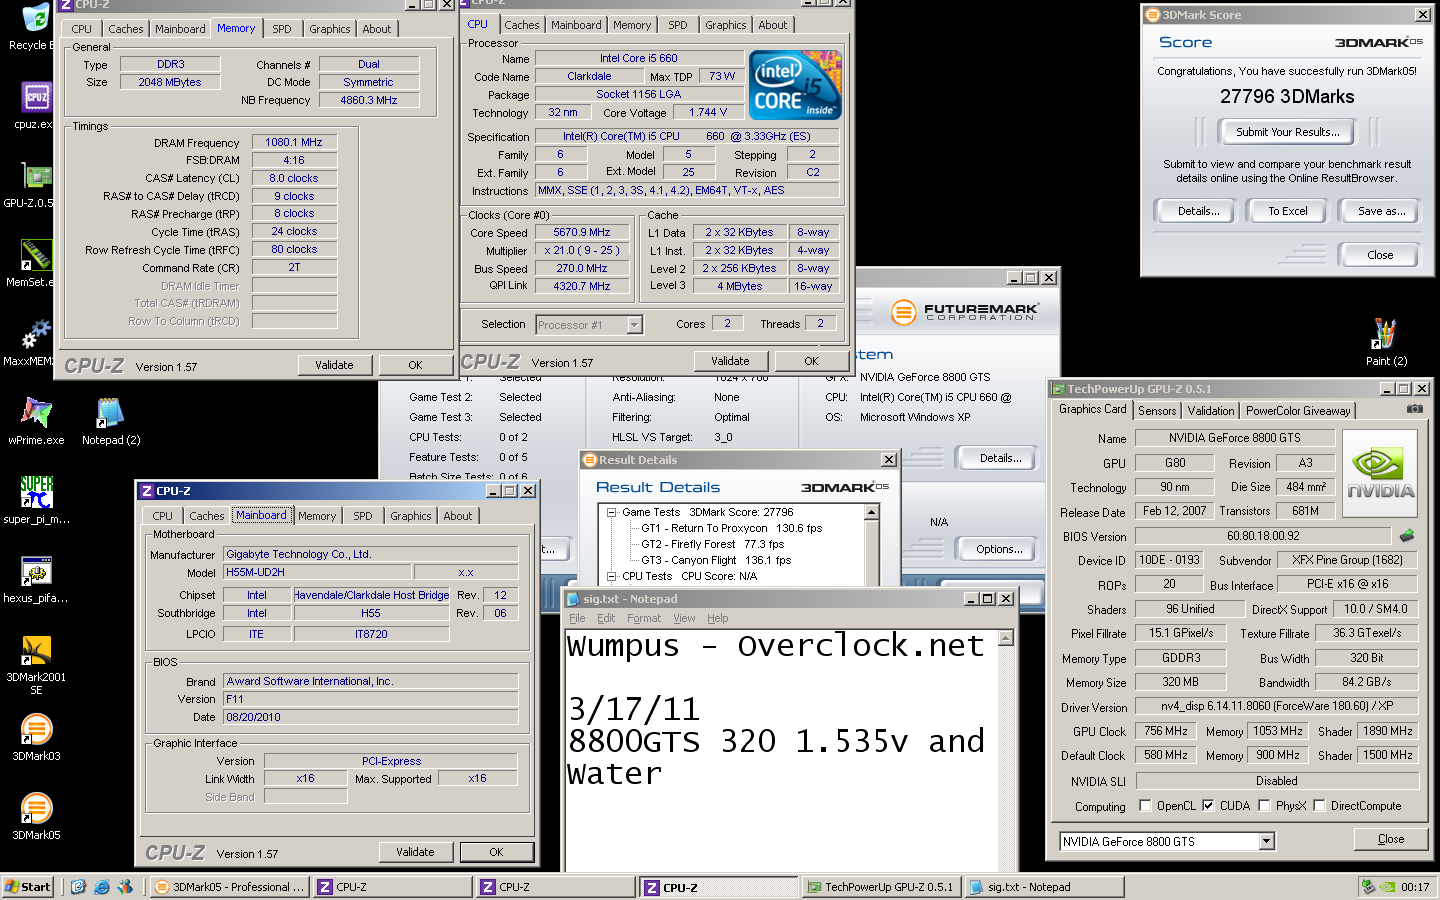This screenshot has width=1440, height=900.
Task: Enable the PhysX checkbox in GPU-Z
Action: click(1264, 805)
